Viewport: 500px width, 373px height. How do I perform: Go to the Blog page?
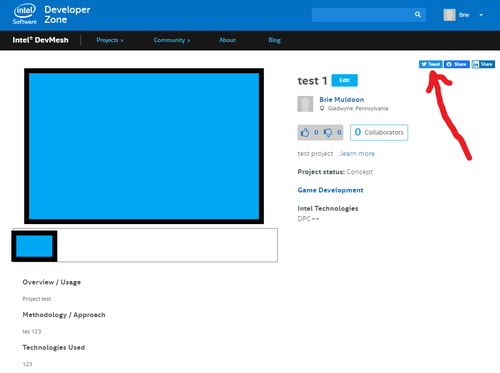tap(274, 40)
